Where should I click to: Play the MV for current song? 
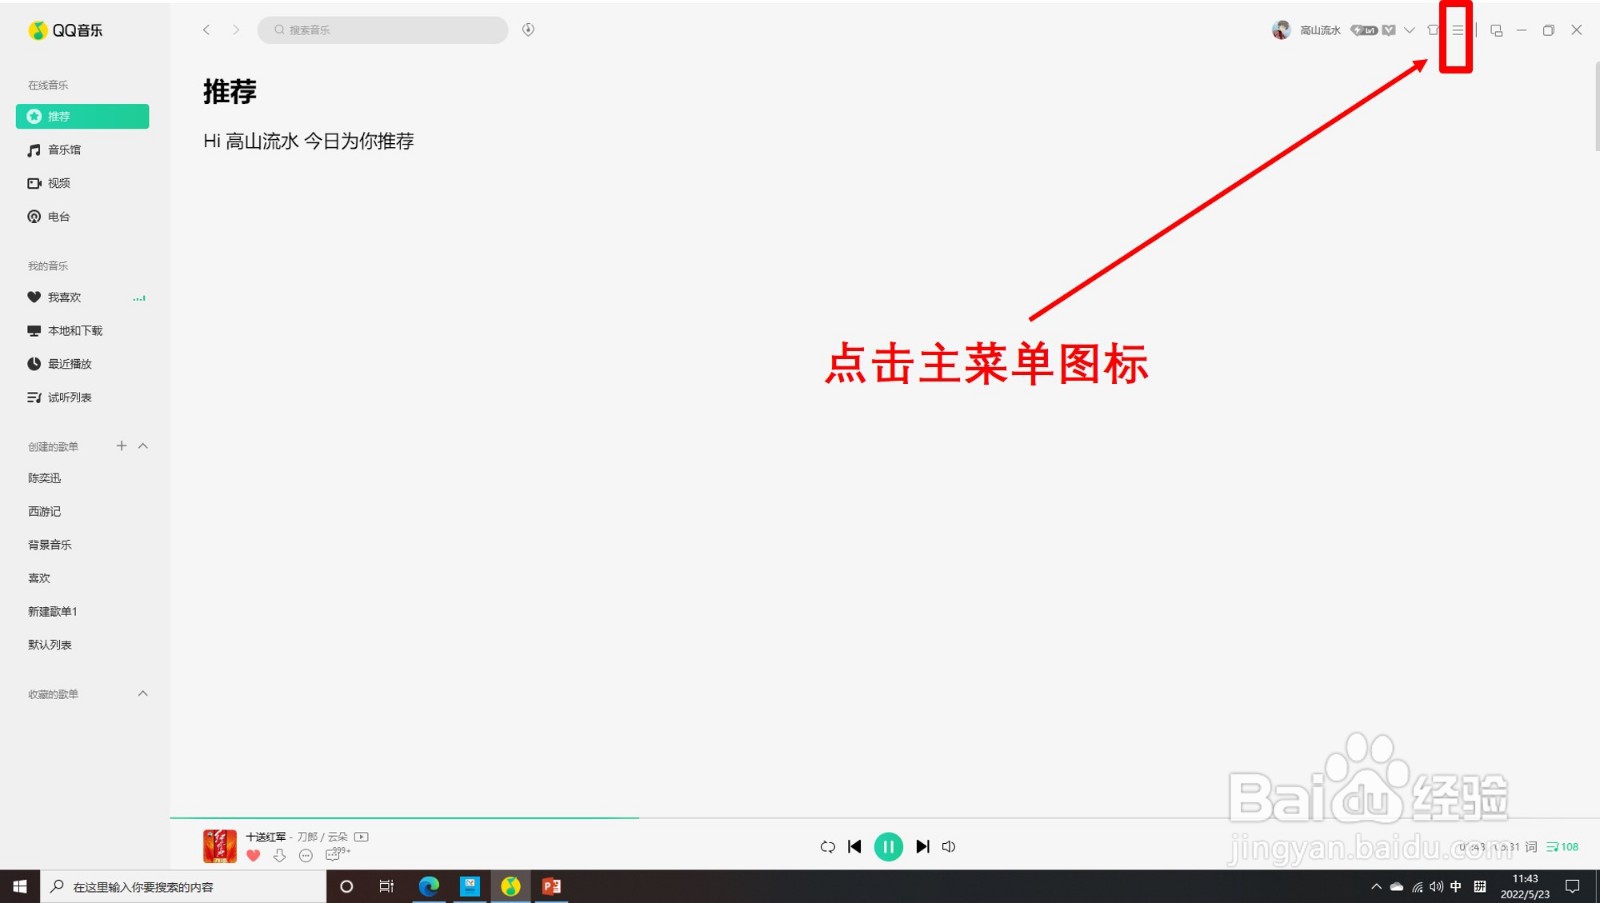[x=362, y=837]
